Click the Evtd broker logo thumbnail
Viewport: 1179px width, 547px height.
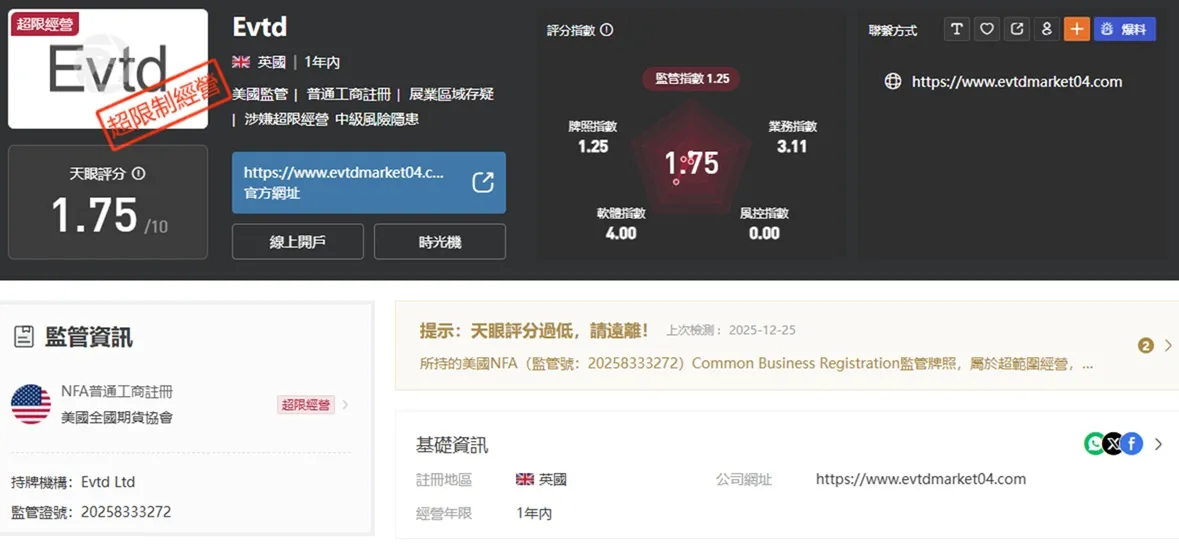click(108, 69)
